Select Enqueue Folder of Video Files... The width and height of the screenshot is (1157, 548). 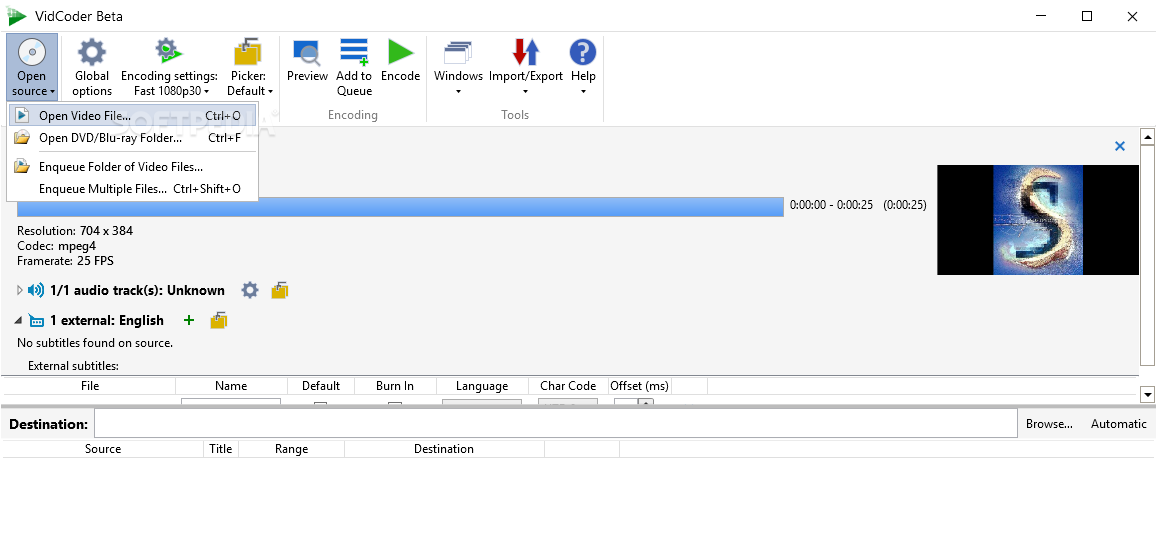click(x=133, y=167)
